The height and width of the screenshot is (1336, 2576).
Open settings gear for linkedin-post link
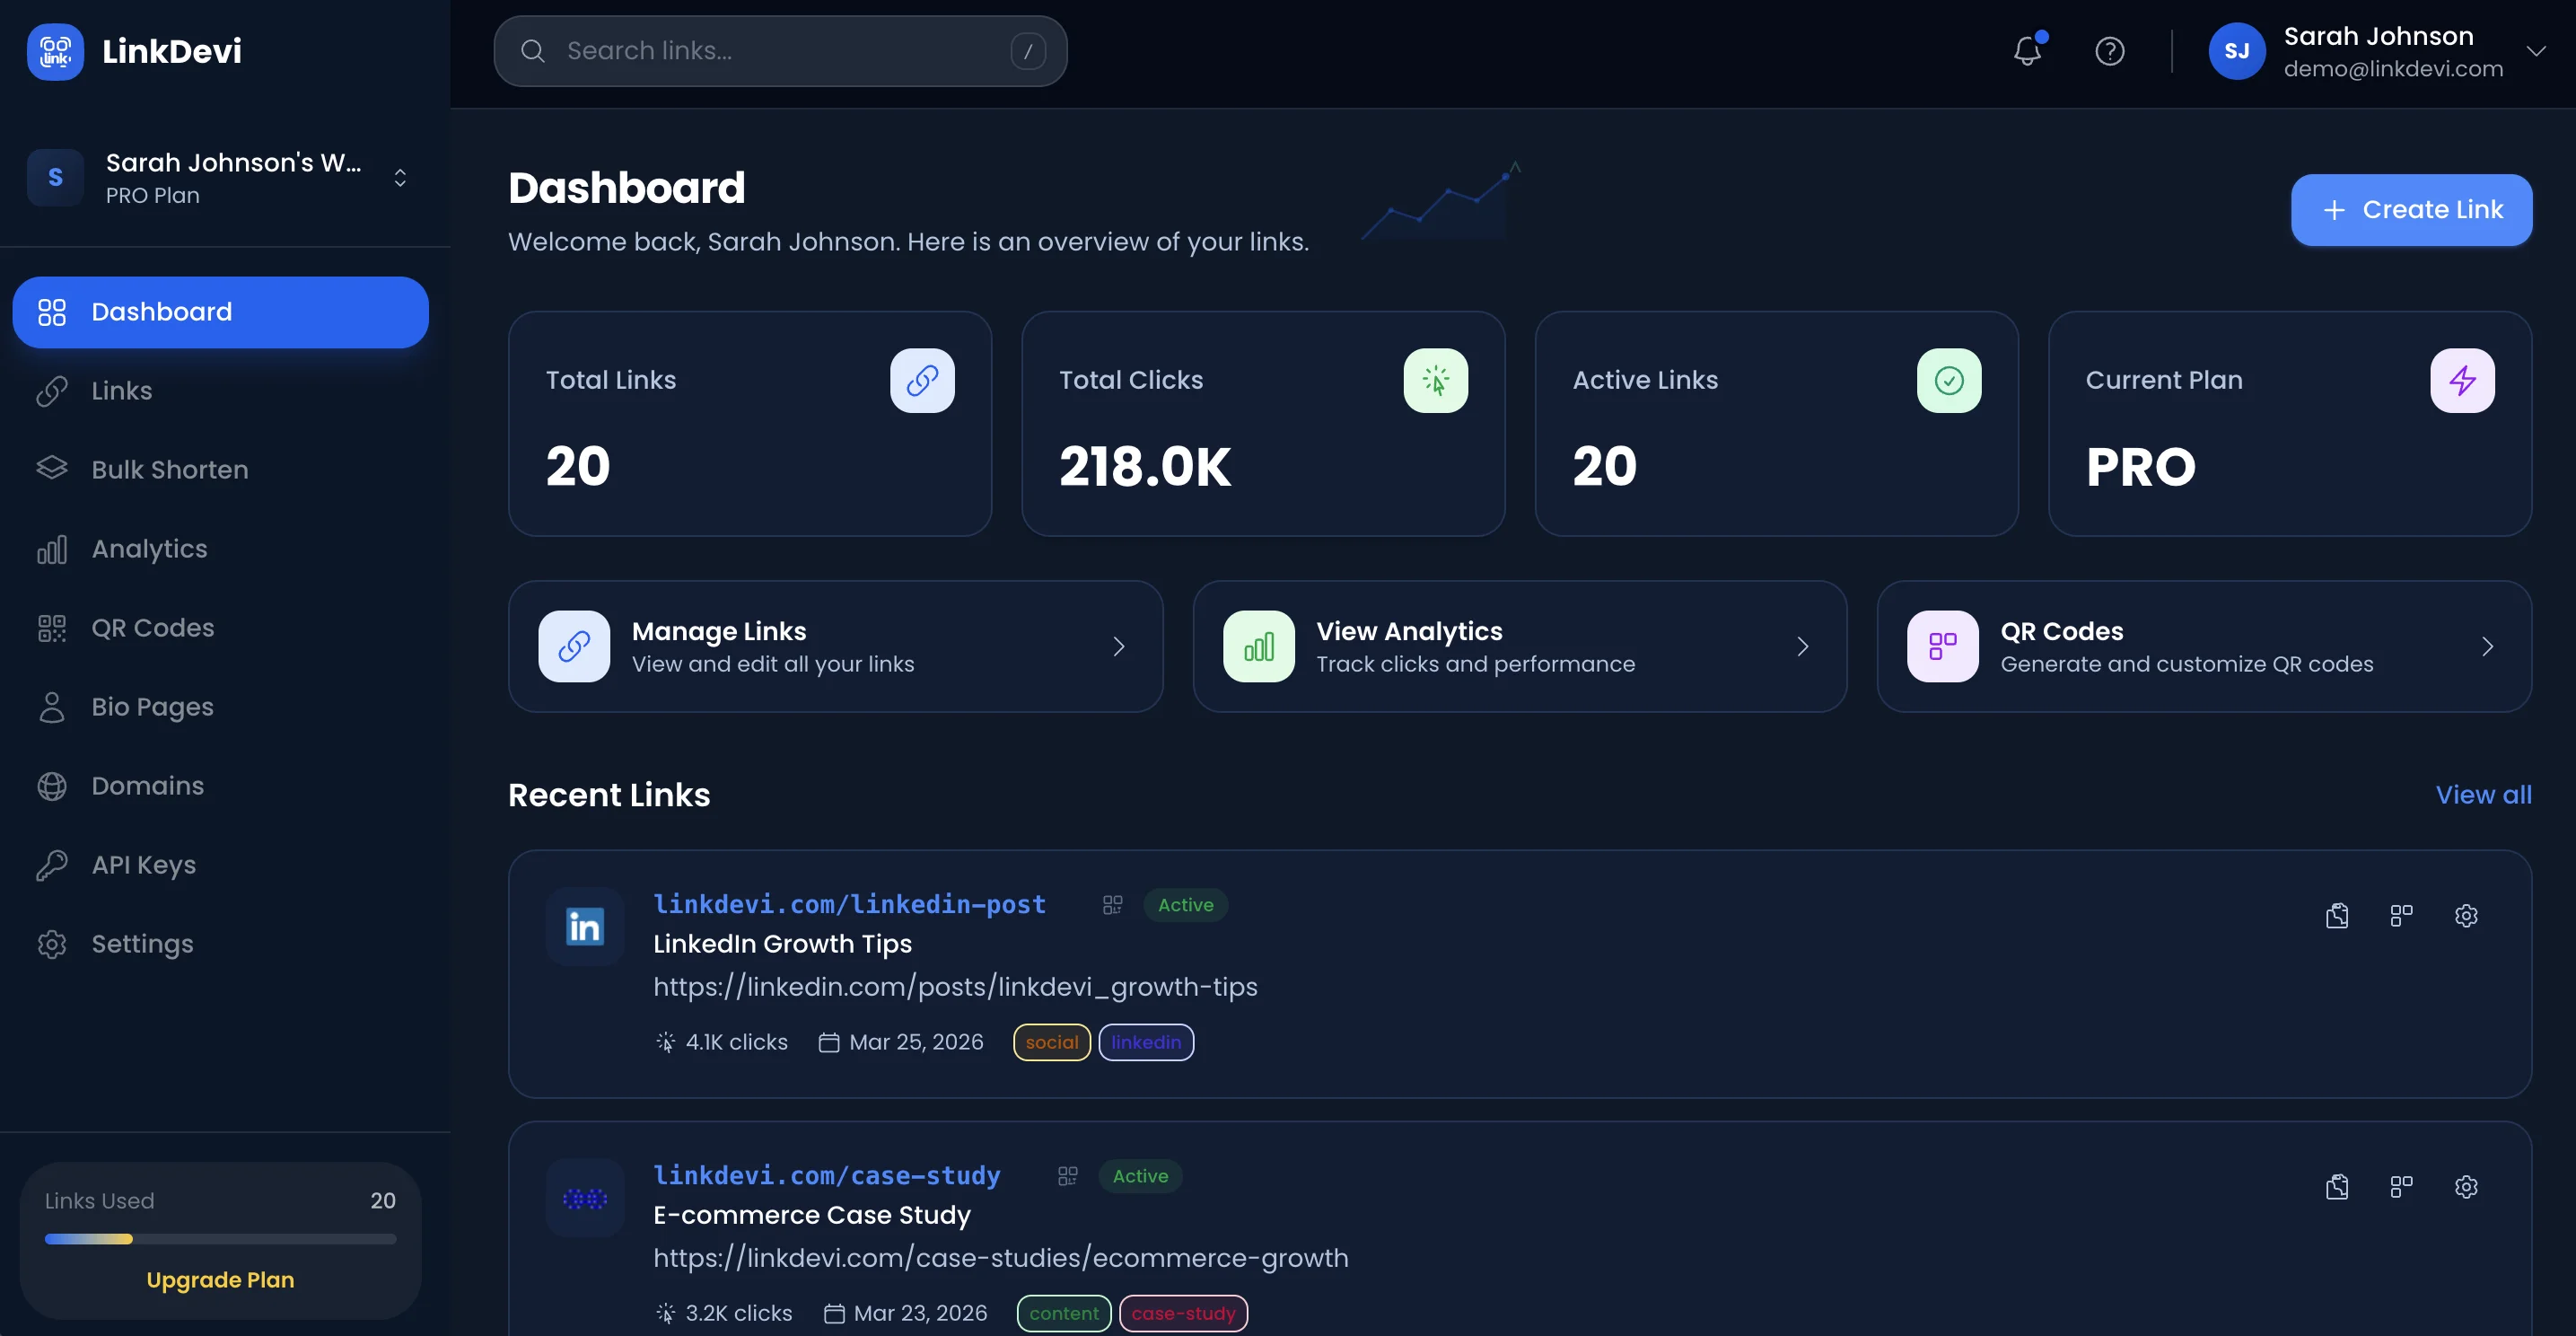(2466, 915)
